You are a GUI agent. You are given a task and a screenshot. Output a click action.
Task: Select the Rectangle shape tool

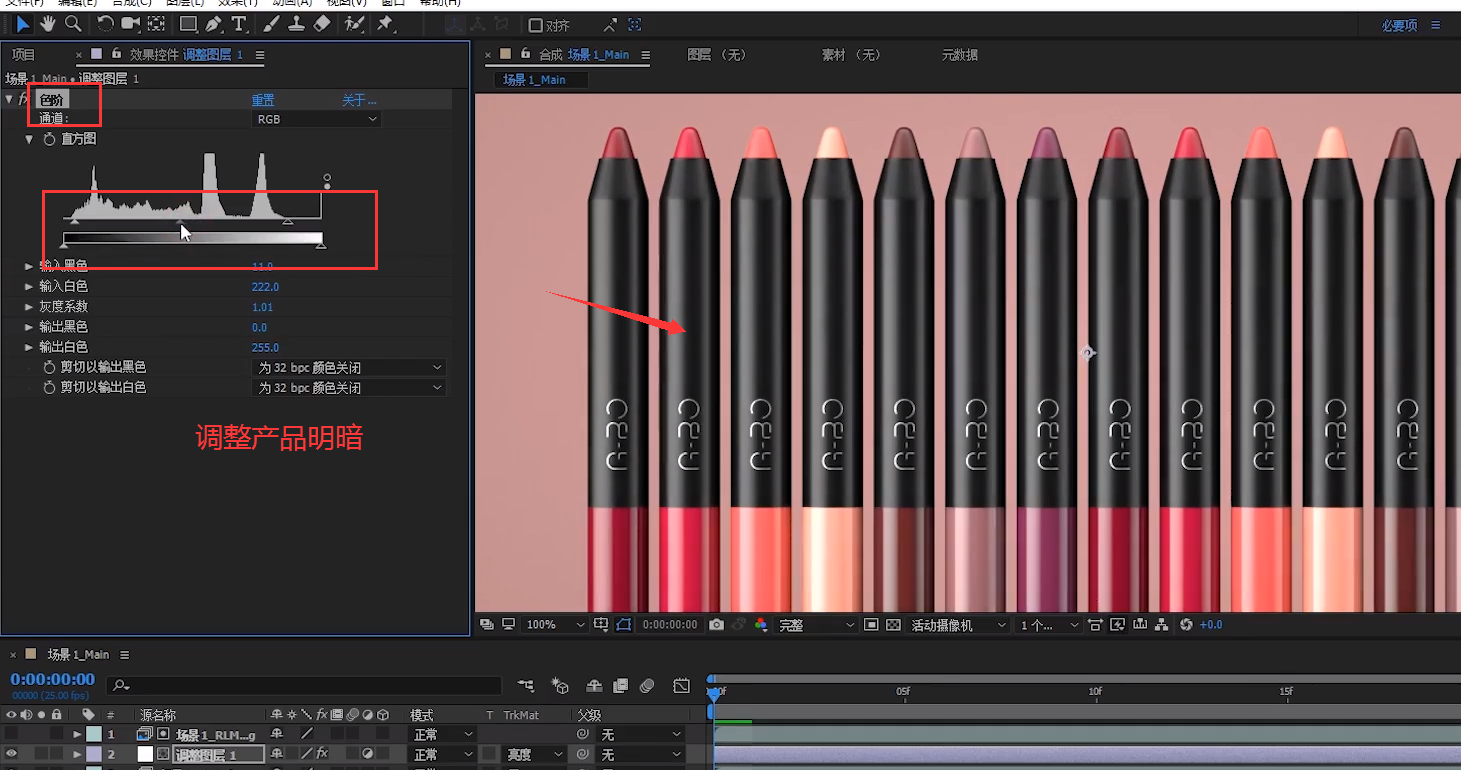coord(187,23)
